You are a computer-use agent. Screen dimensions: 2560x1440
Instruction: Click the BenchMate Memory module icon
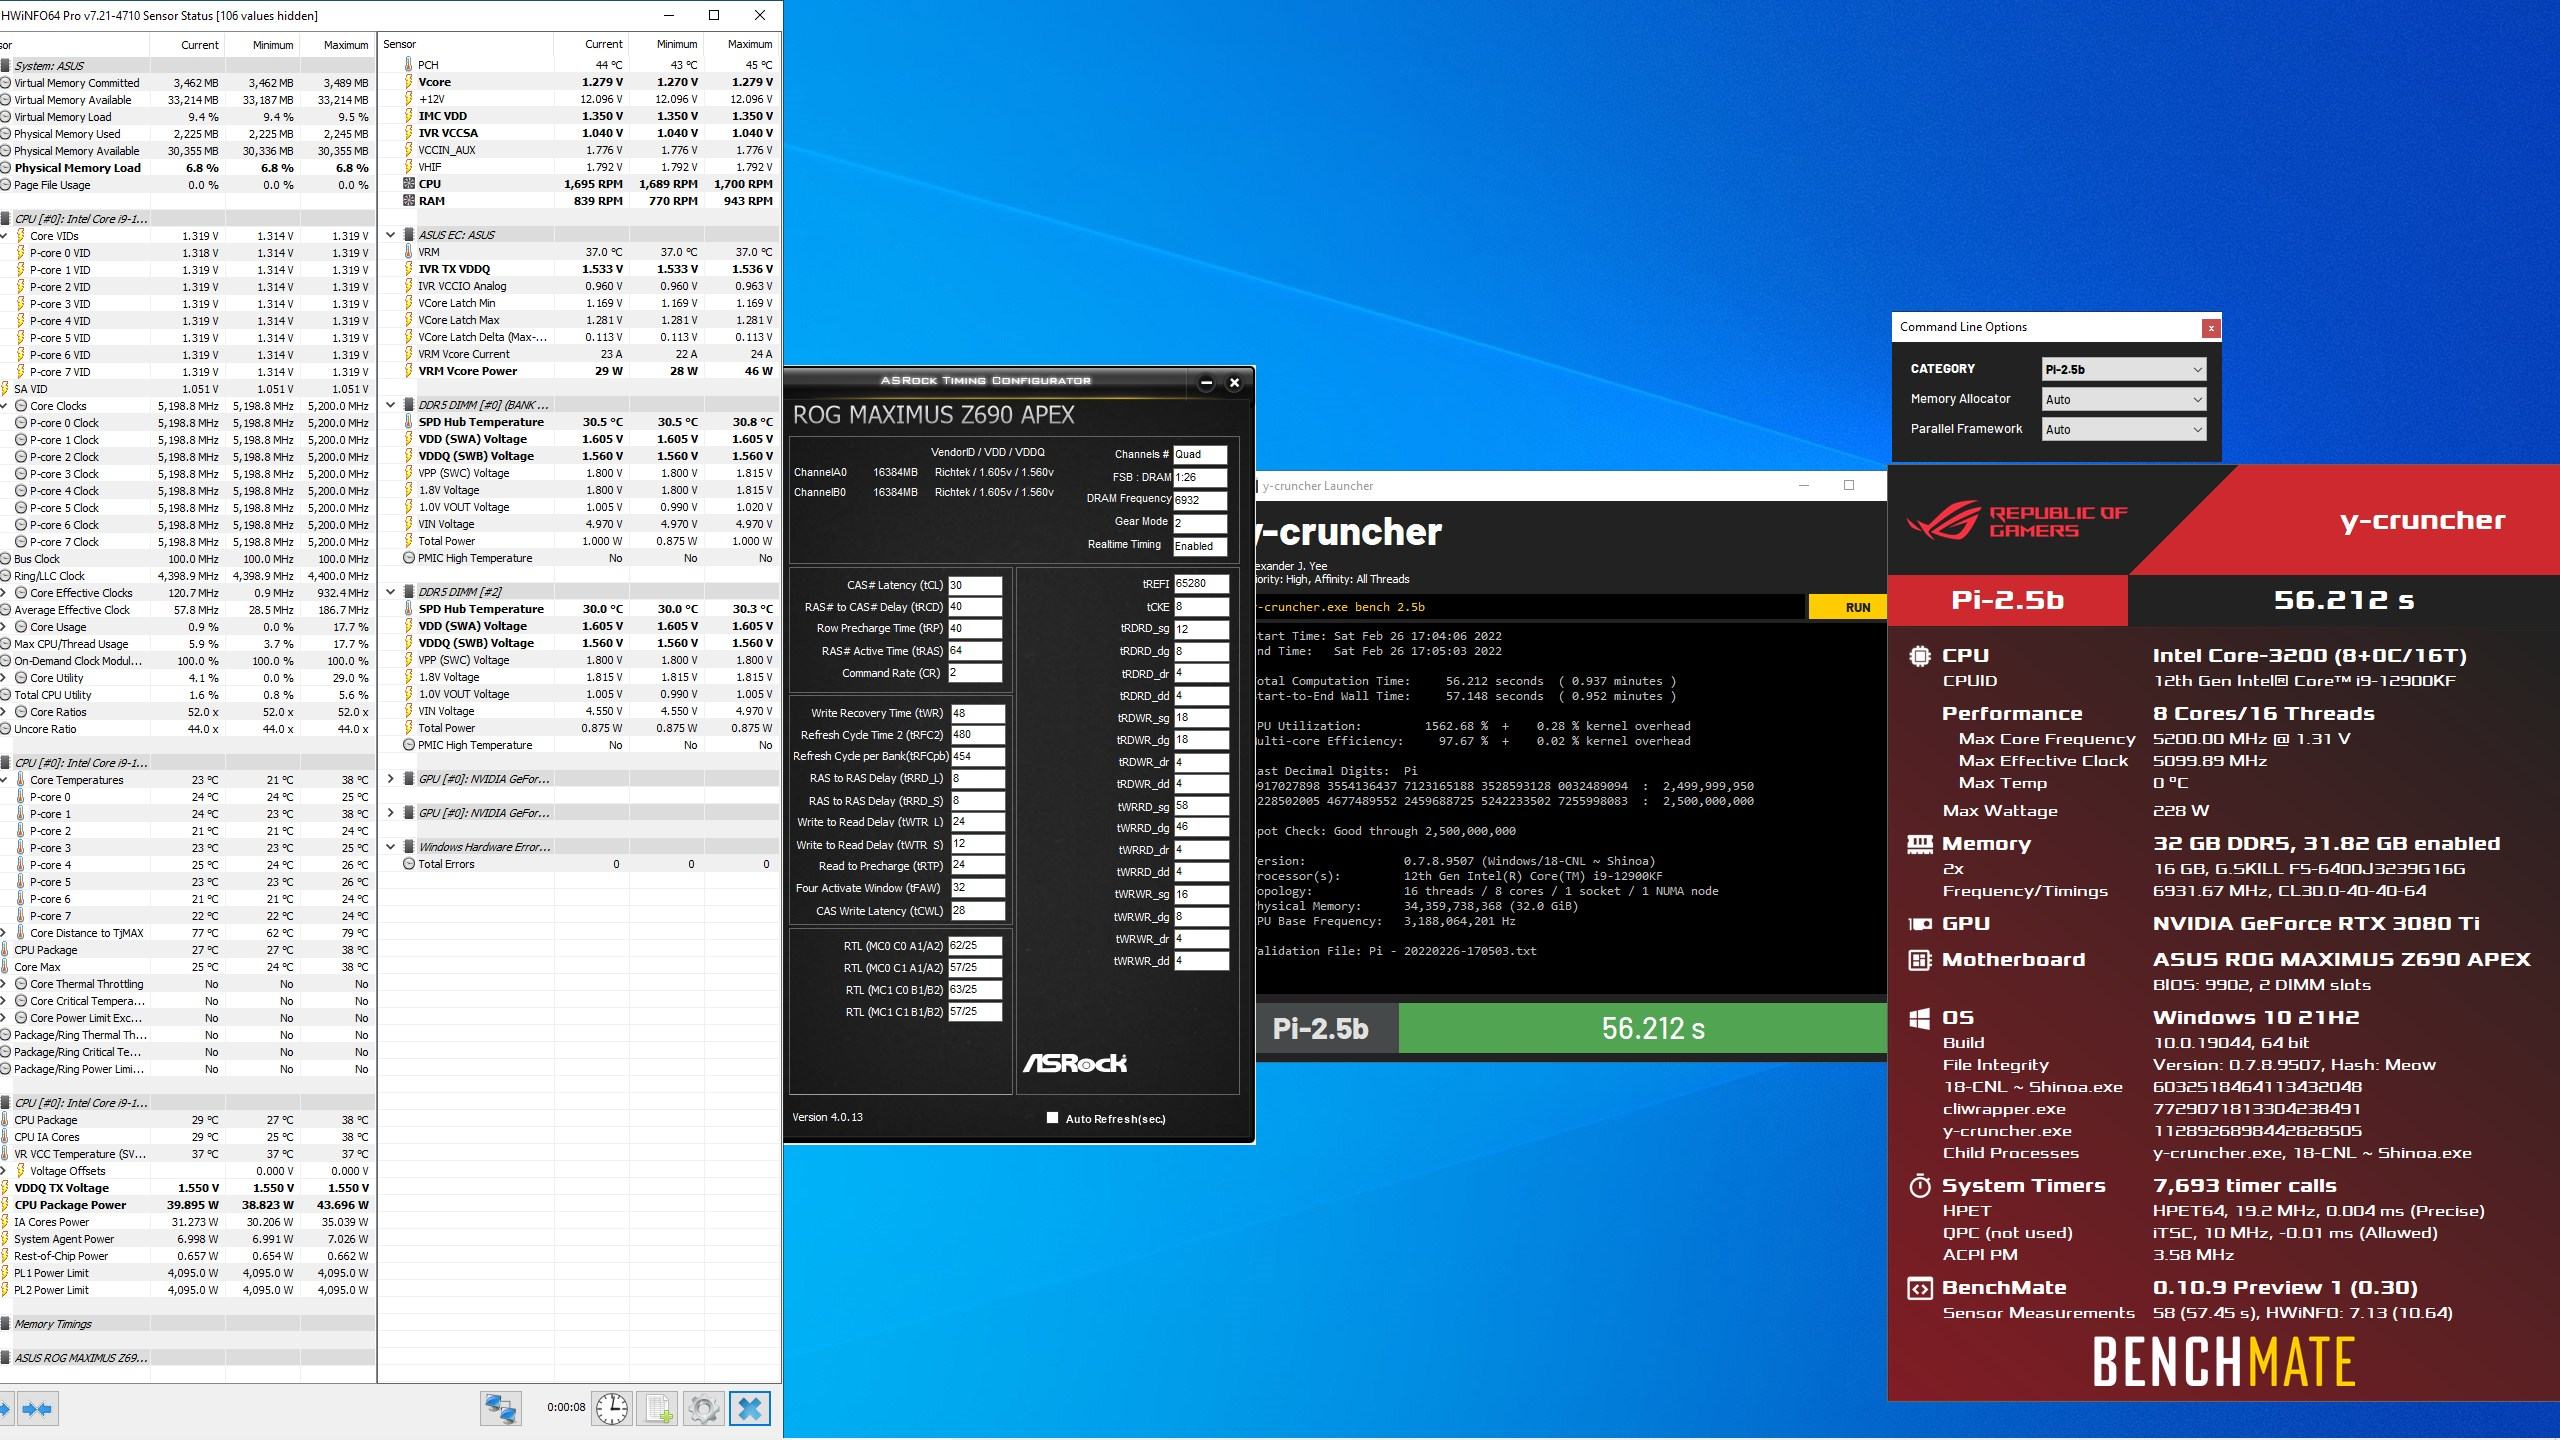(1919, 845)
